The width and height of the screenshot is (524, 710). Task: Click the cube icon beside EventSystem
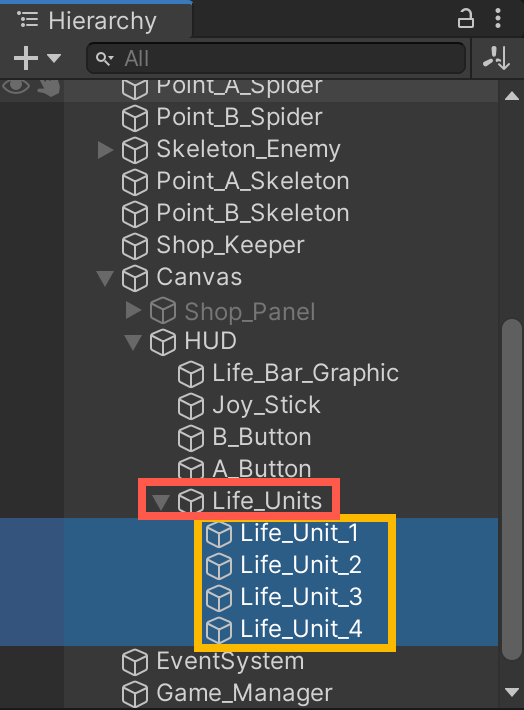pos(135,662)
